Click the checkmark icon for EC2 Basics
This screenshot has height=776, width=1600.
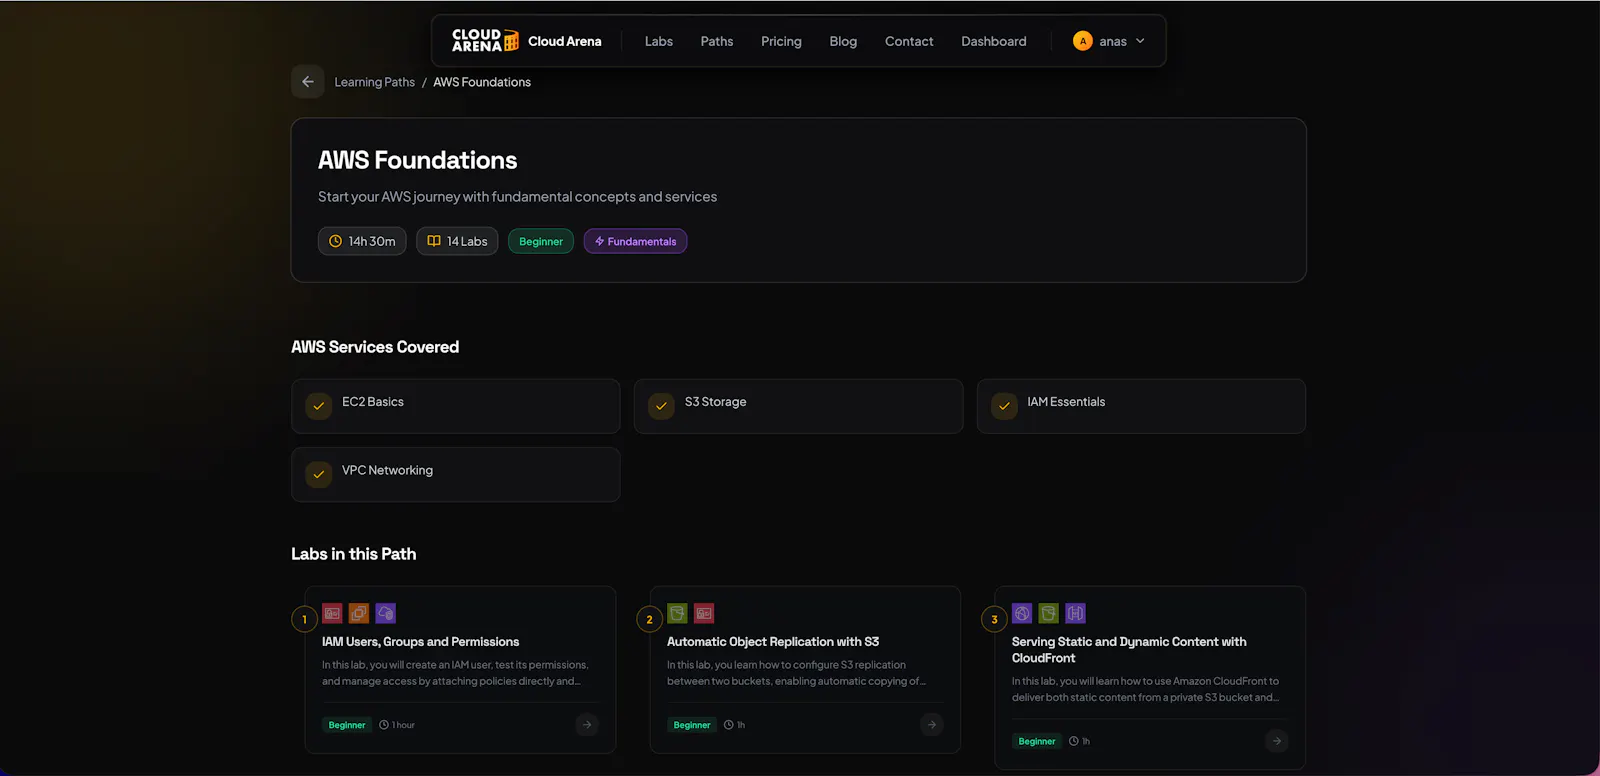pos(318,406)
